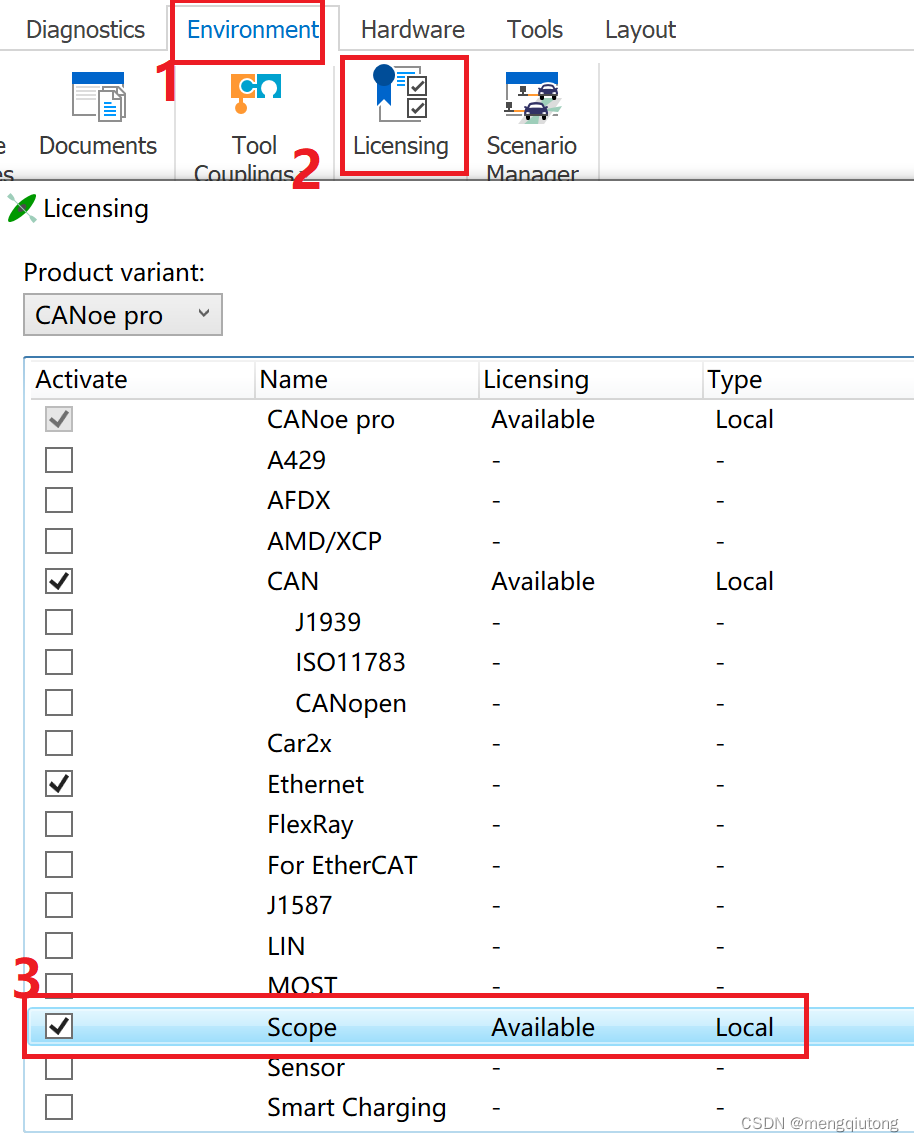Enable the J1939 checkbox

pos(59,622)
